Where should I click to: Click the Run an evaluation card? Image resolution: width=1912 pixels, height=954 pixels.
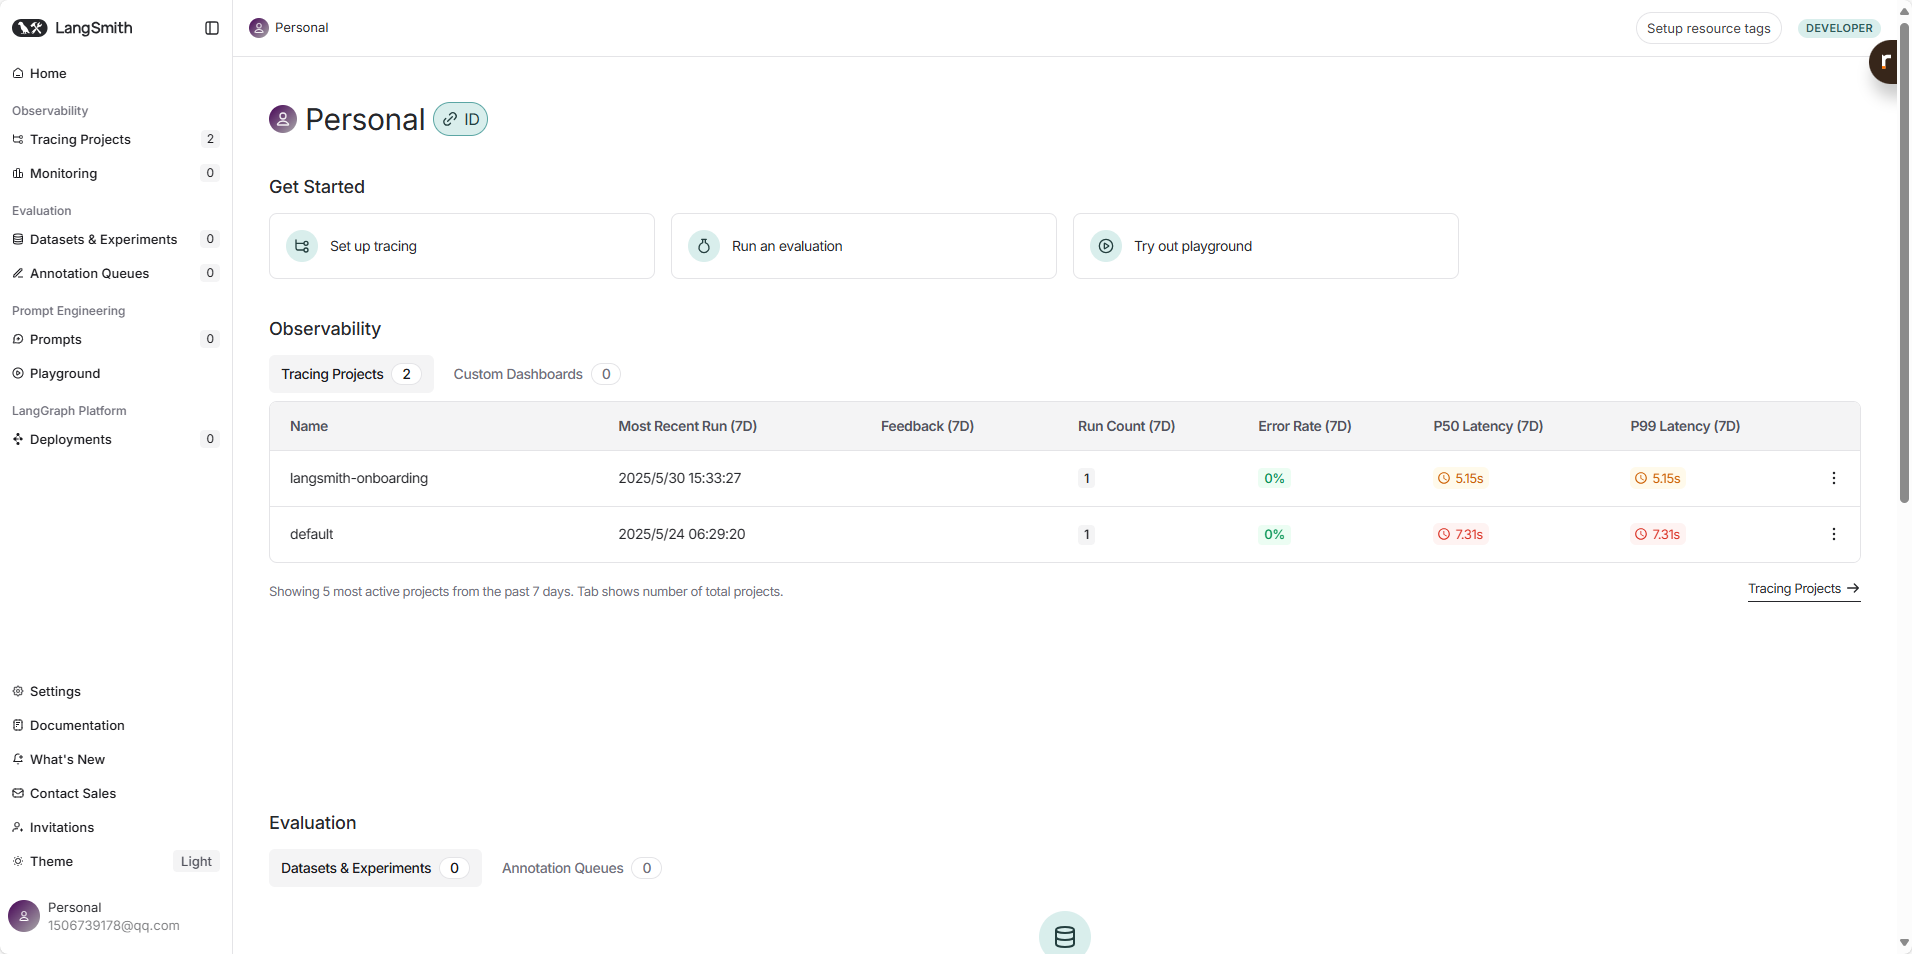coord(864,246)
